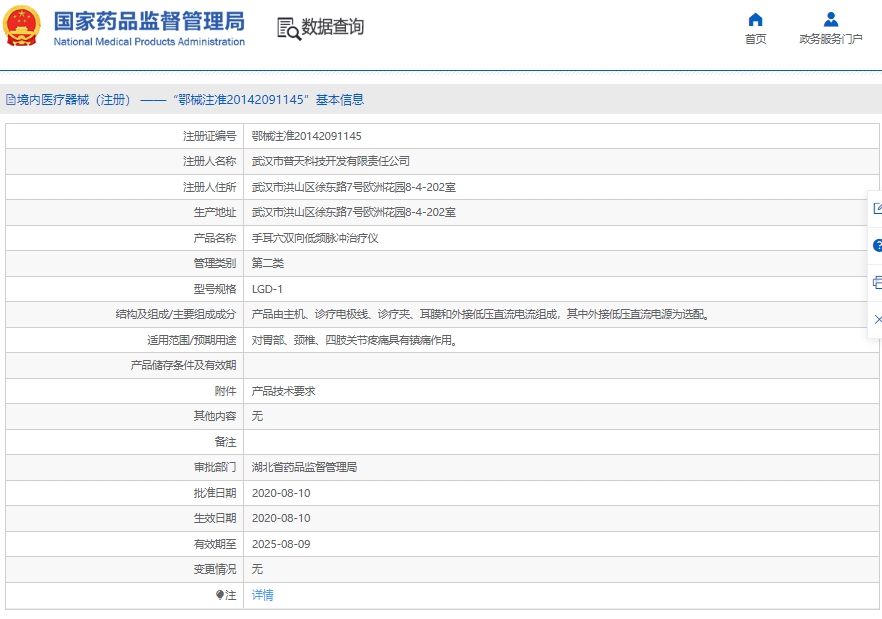Click management category 第二类
This screenshot has height=619, width=882.
267,263
